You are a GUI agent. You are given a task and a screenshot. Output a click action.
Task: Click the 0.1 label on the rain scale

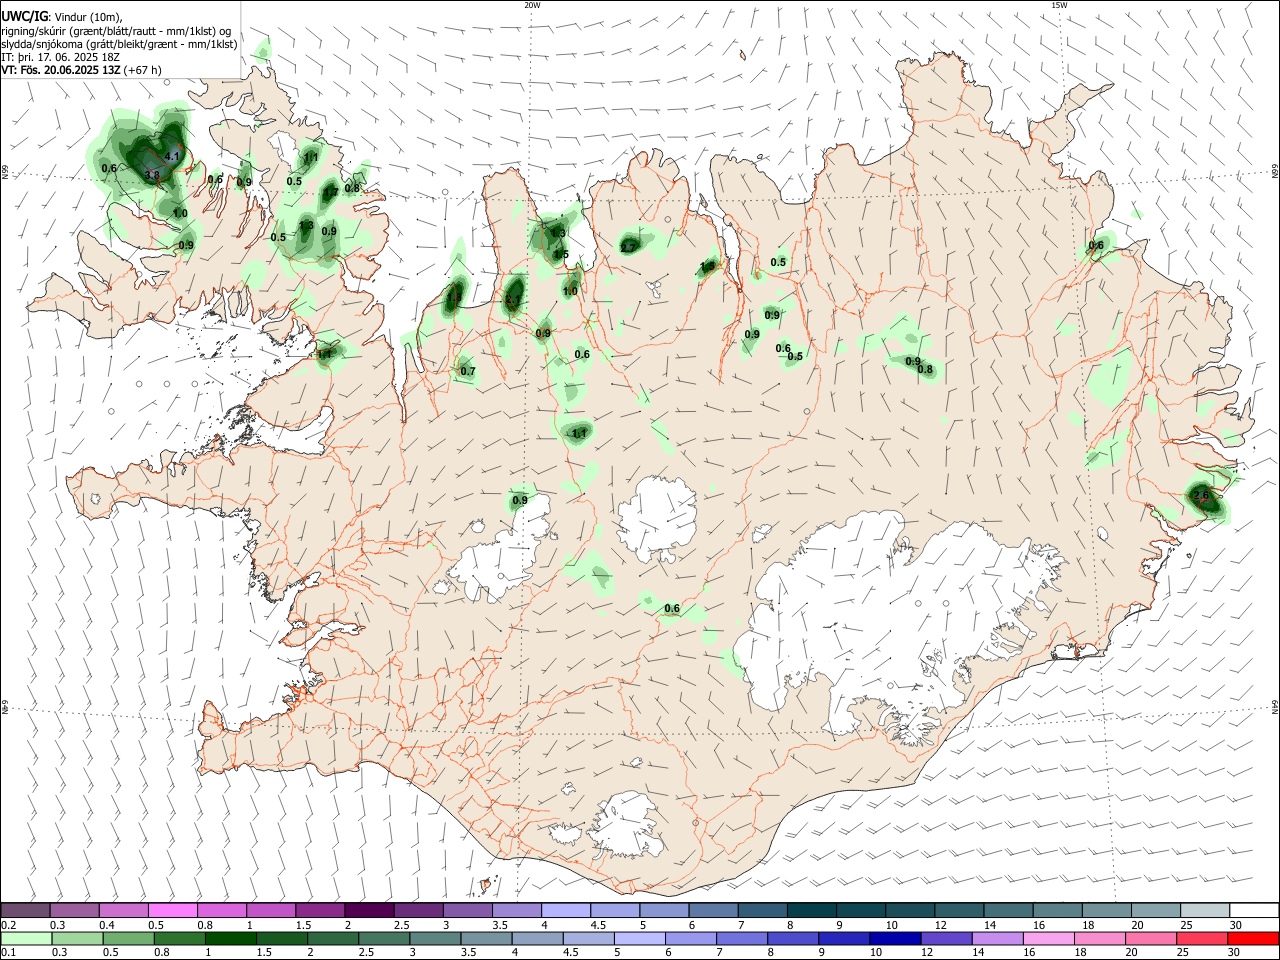(x=9, y=952)
